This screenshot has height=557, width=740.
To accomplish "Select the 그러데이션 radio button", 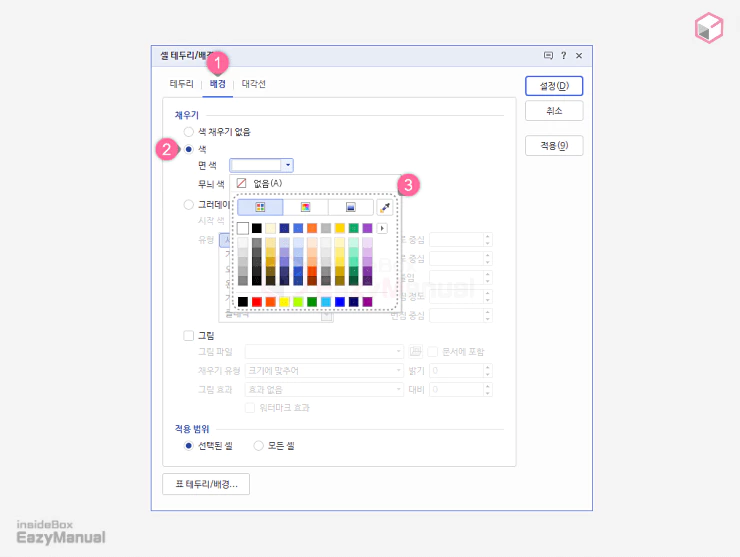I will [x=189, y=204].
